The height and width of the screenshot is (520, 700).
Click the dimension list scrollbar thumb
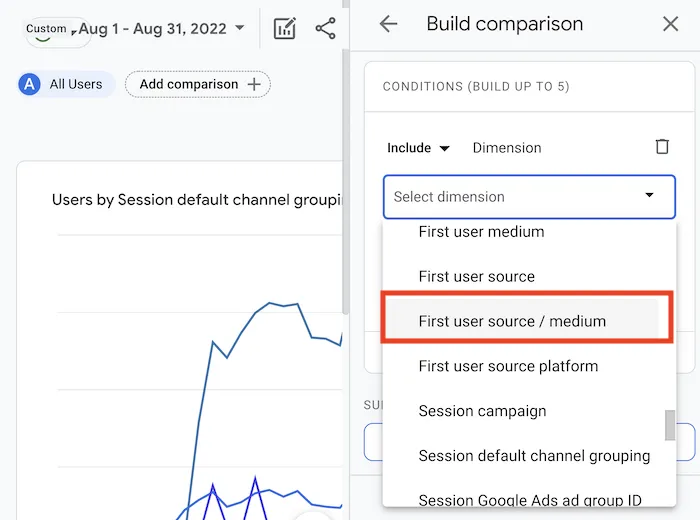[x=669, y=425]
